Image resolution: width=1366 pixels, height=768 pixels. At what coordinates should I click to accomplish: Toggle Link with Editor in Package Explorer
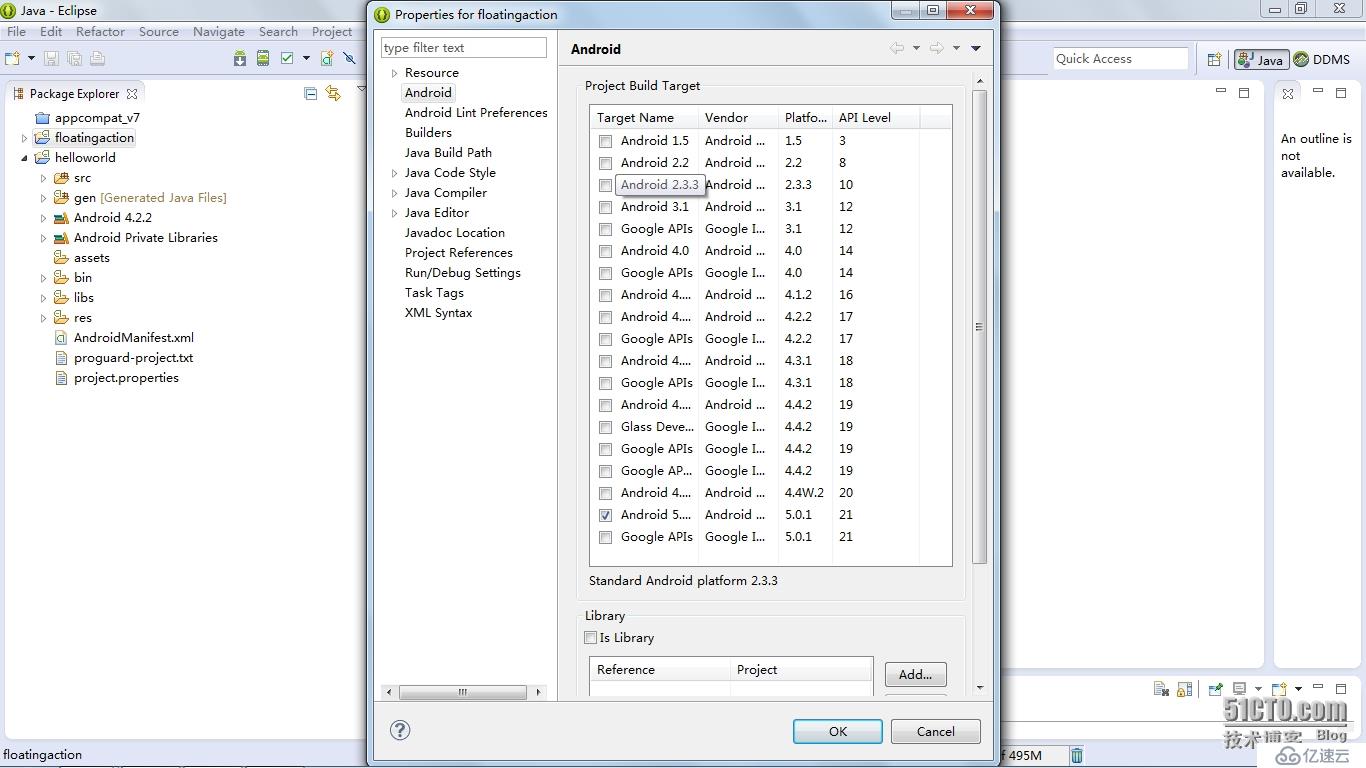tap(333, 93)
